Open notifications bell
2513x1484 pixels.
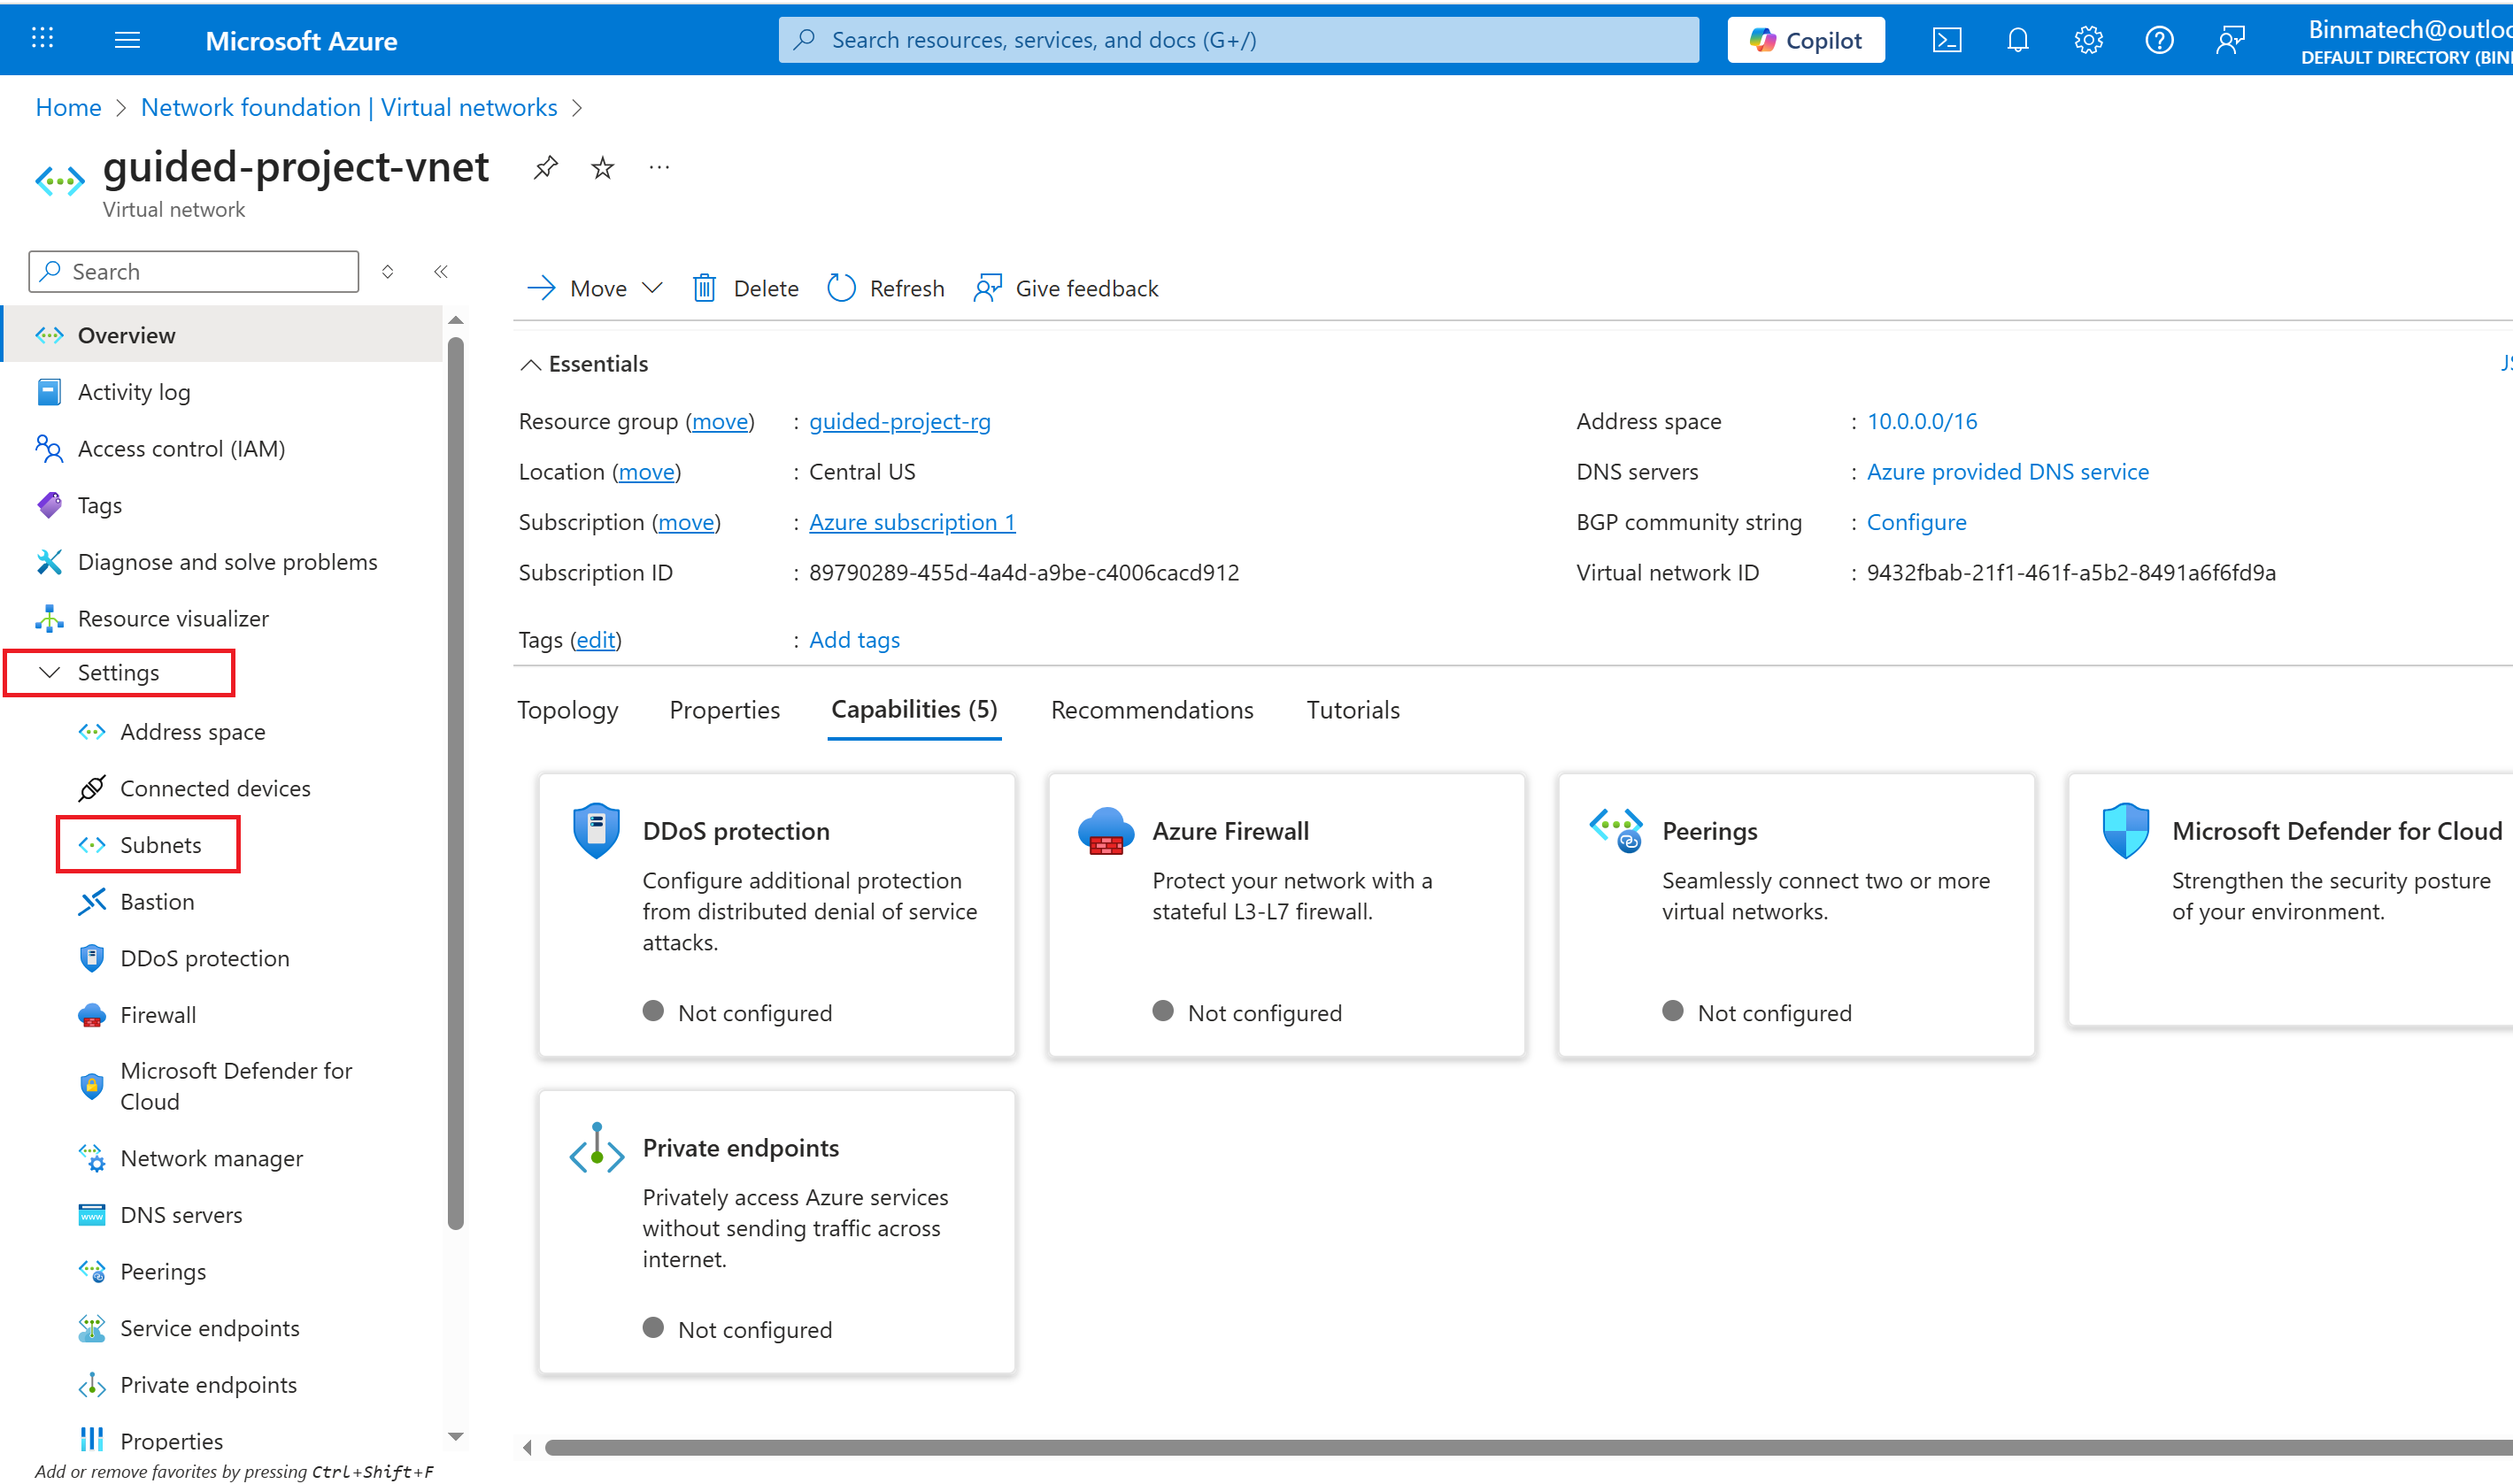[2017, 39]
